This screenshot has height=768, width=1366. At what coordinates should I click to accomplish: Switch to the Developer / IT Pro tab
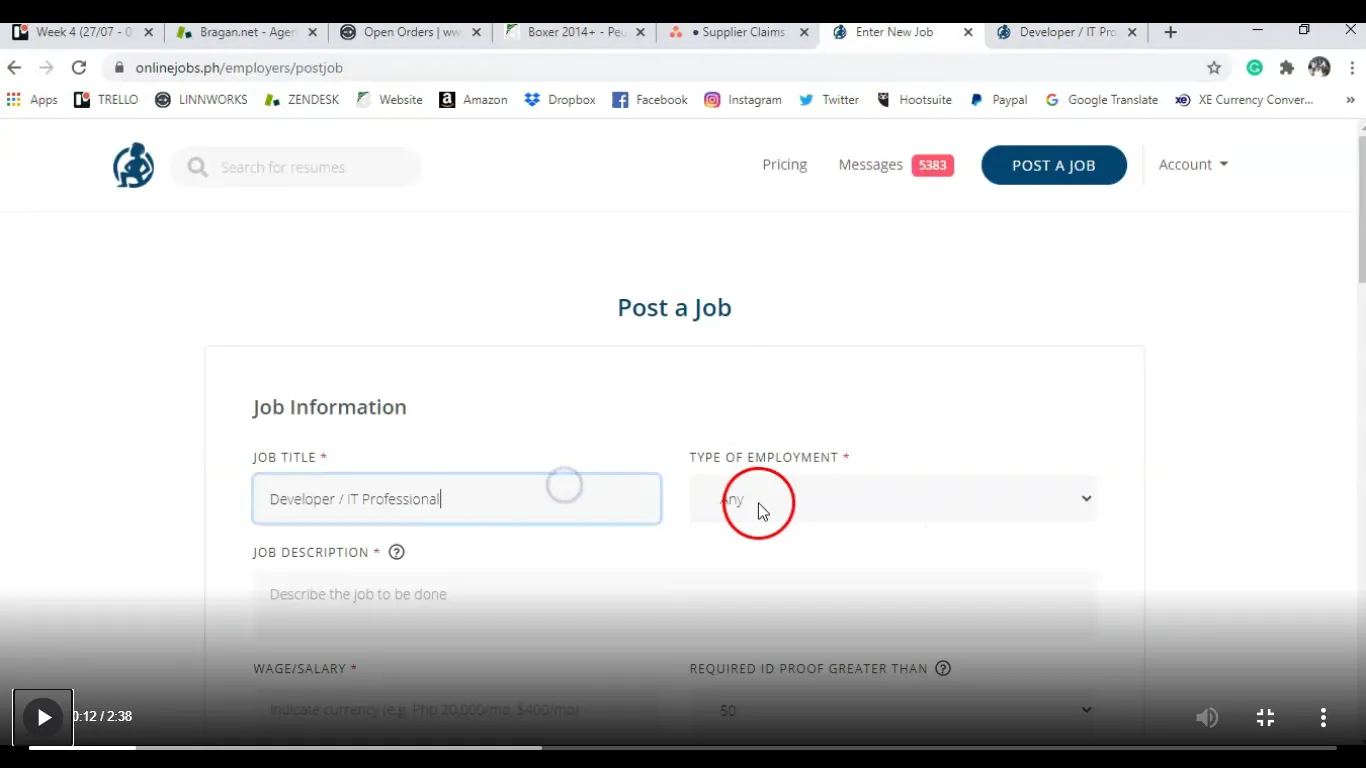1067,32
